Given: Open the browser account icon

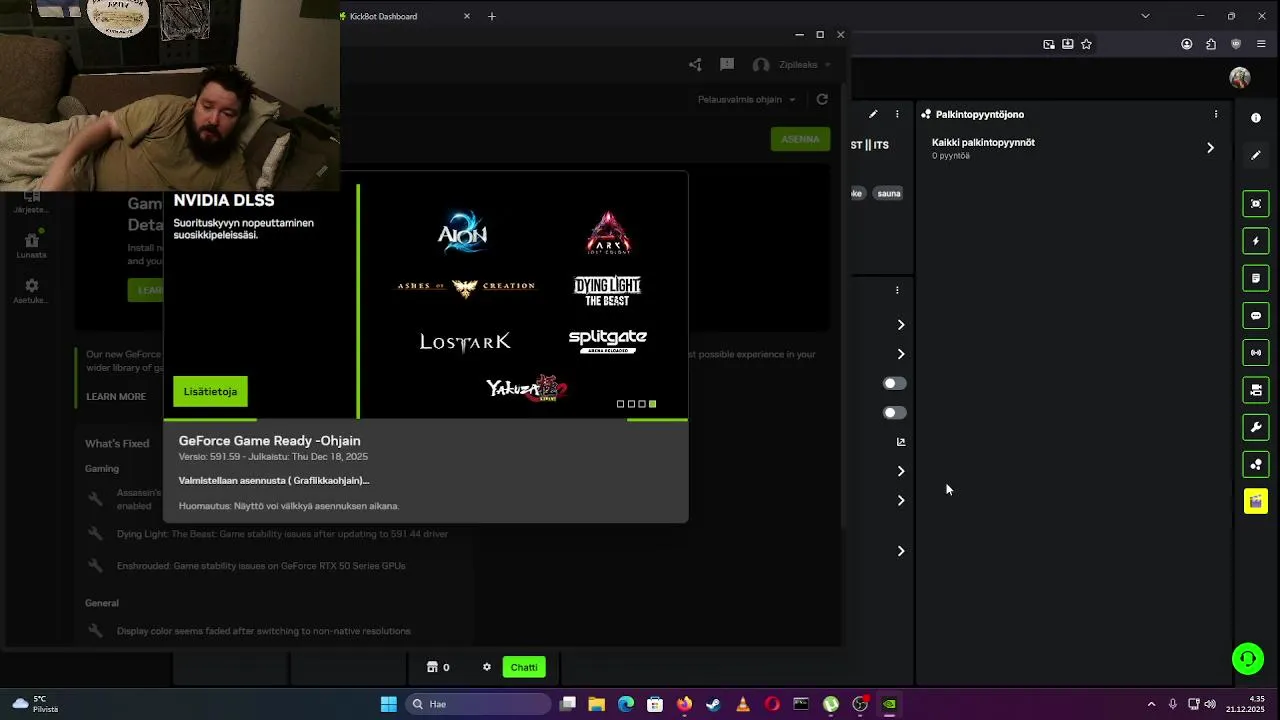Looking at the screenshot, I should [x=1186, y=44].
